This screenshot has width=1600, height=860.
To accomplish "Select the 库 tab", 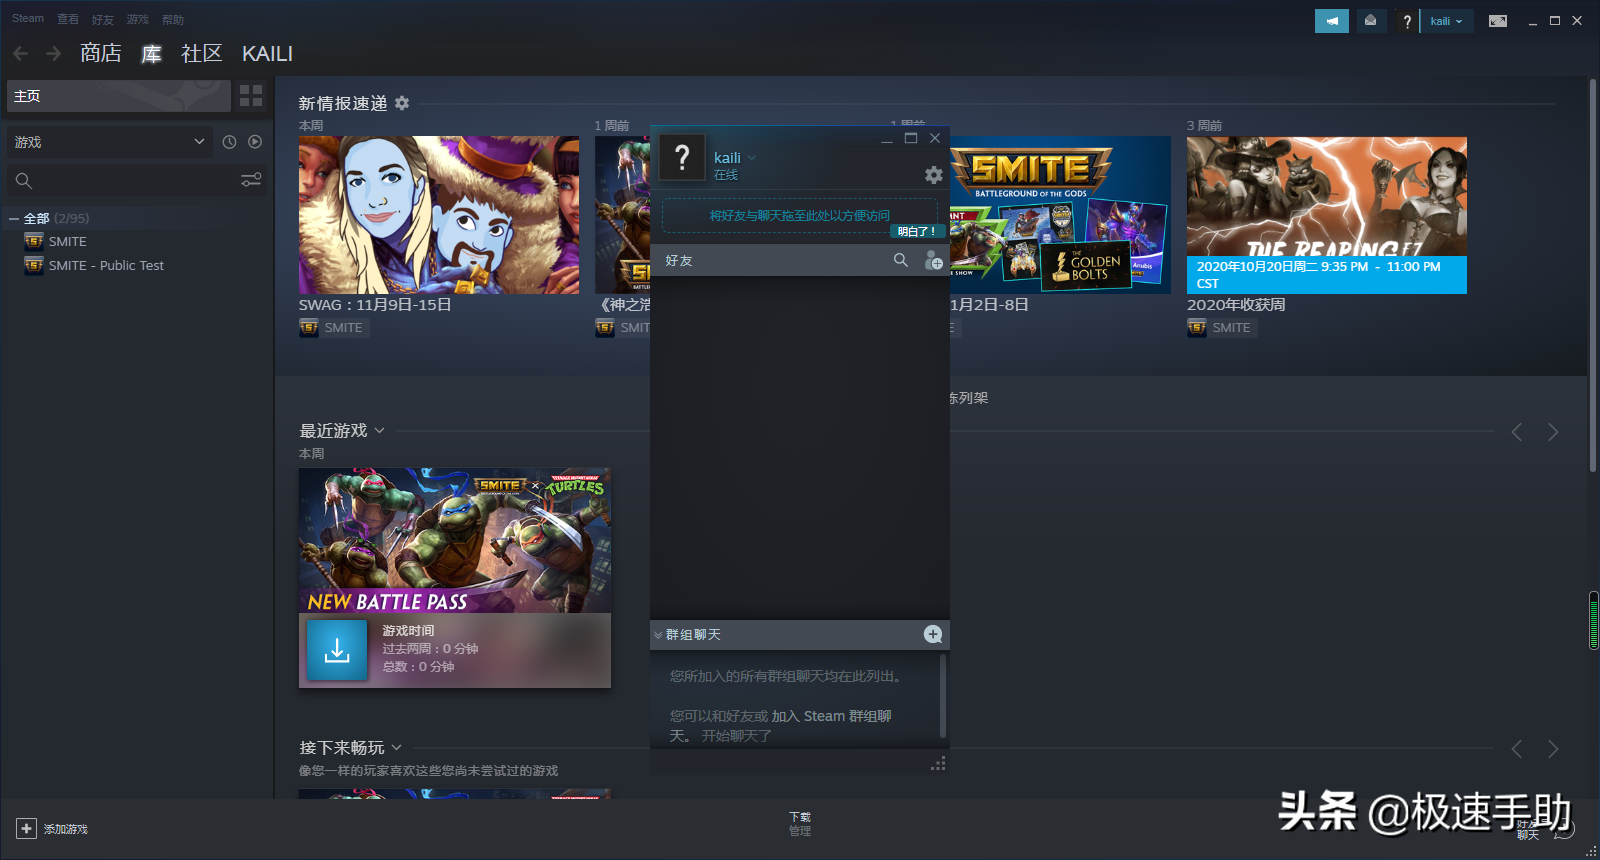I will click(x=151, y=53).
